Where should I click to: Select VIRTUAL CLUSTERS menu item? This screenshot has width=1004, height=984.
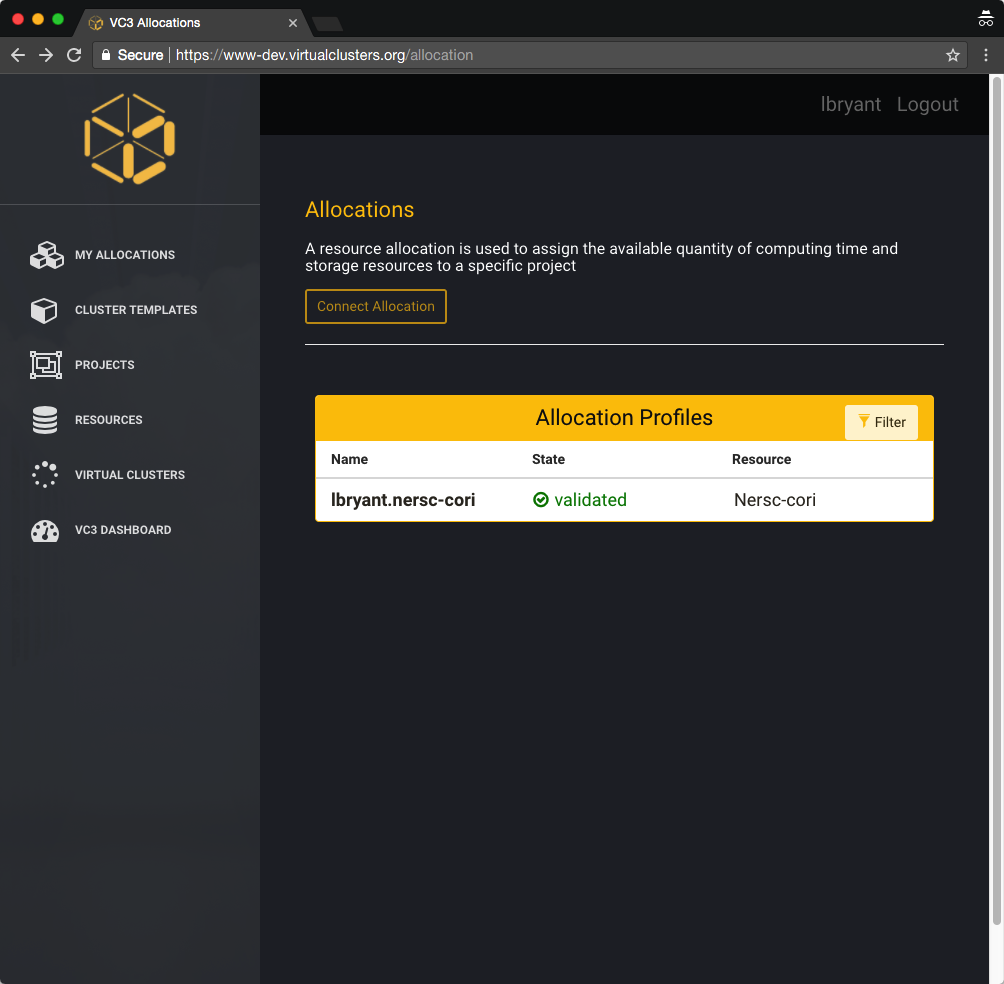point(130,475)
